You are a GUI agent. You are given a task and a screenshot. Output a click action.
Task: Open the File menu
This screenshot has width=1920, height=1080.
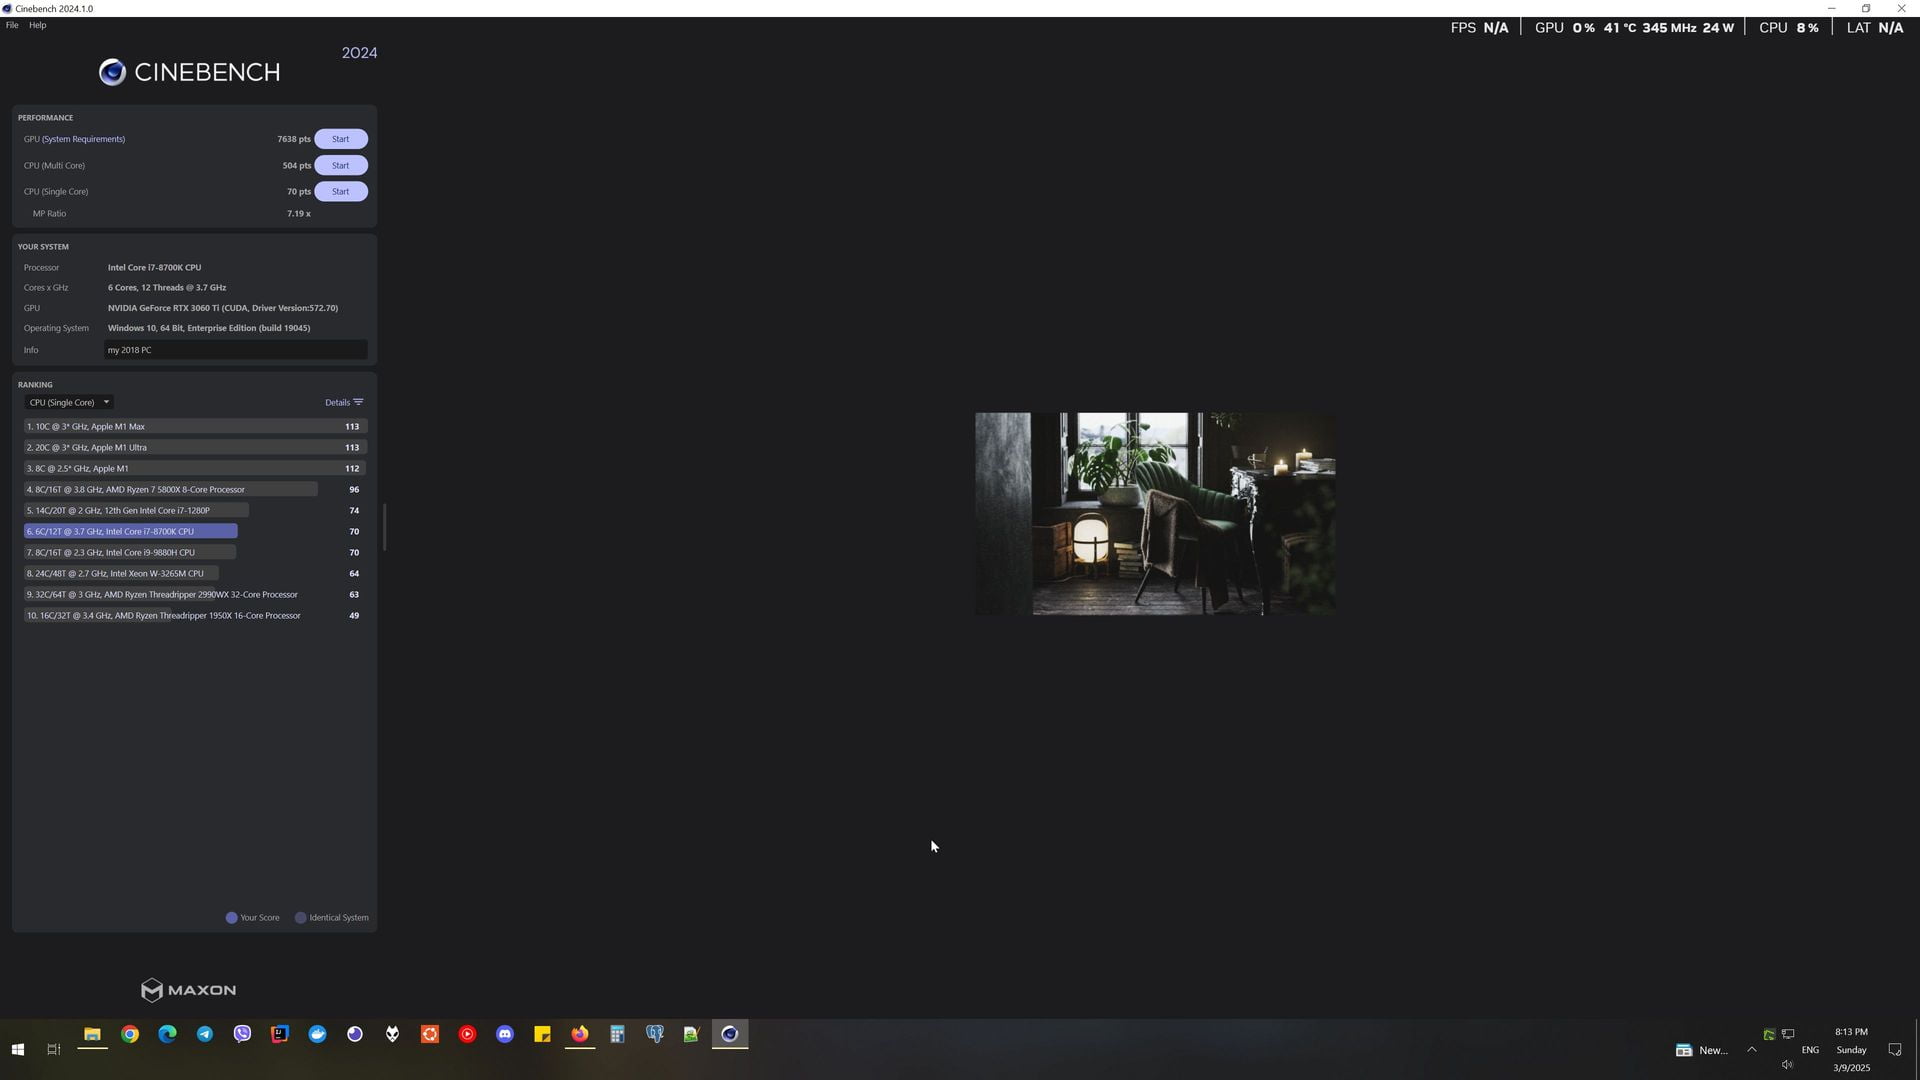(x=12, y=25)
